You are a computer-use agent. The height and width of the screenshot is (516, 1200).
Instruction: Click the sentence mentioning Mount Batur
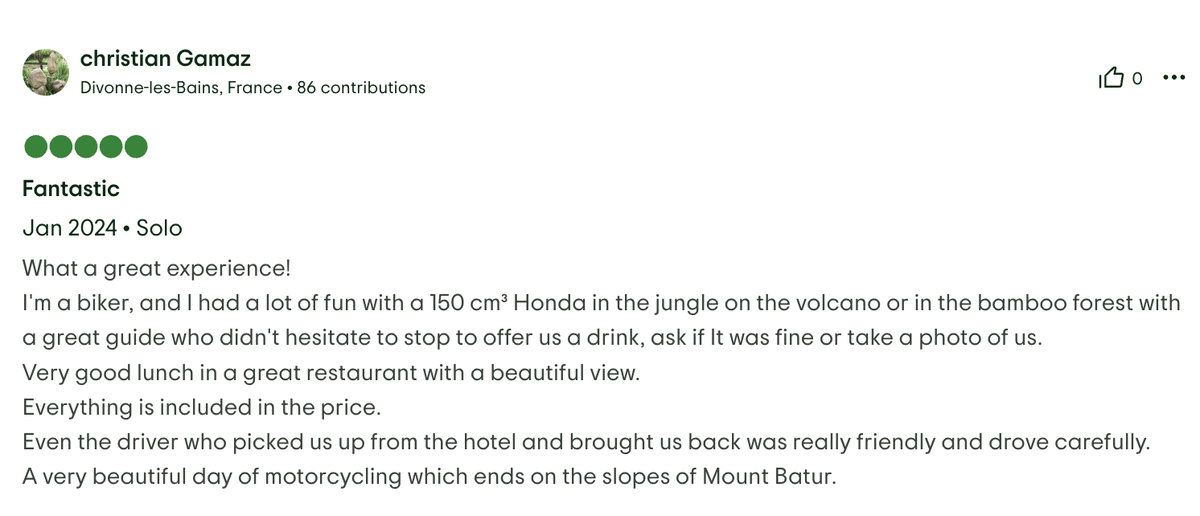click(x=428, y=476)
